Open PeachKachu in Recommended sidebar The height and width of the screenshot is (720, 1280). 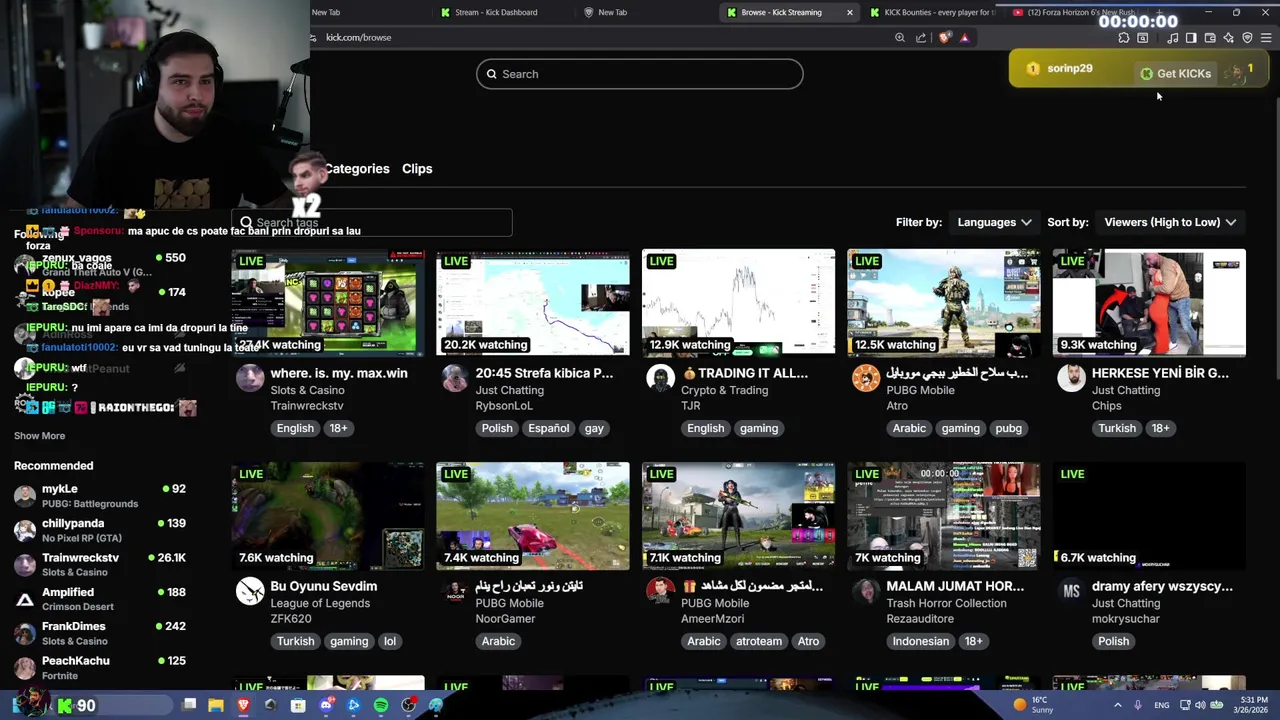(x=100, y=667)
